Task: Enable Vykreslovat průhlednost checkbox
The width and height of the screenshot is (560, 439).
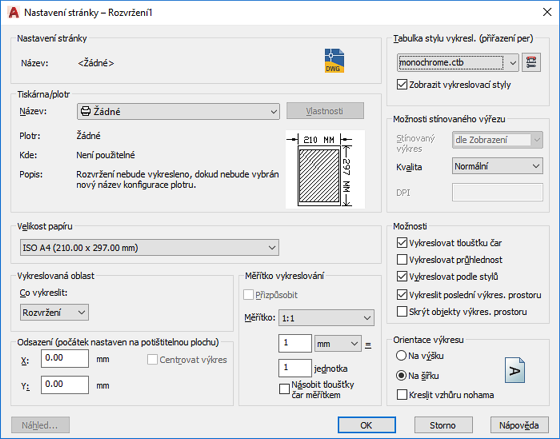Action: (402, 260)
